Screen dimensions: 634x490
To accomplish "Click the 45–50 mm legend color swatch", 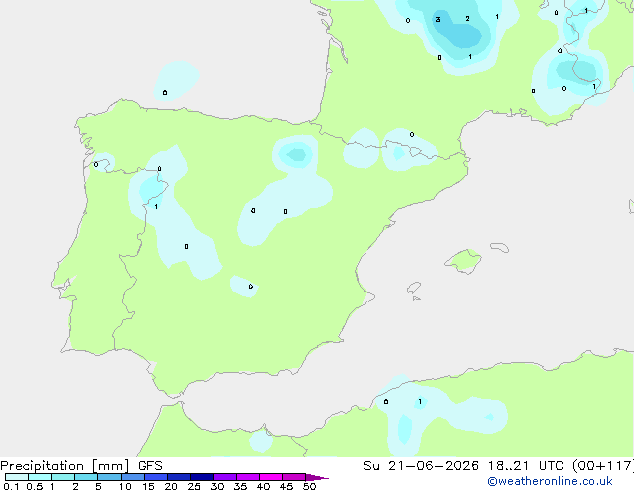I will point(294,477).
